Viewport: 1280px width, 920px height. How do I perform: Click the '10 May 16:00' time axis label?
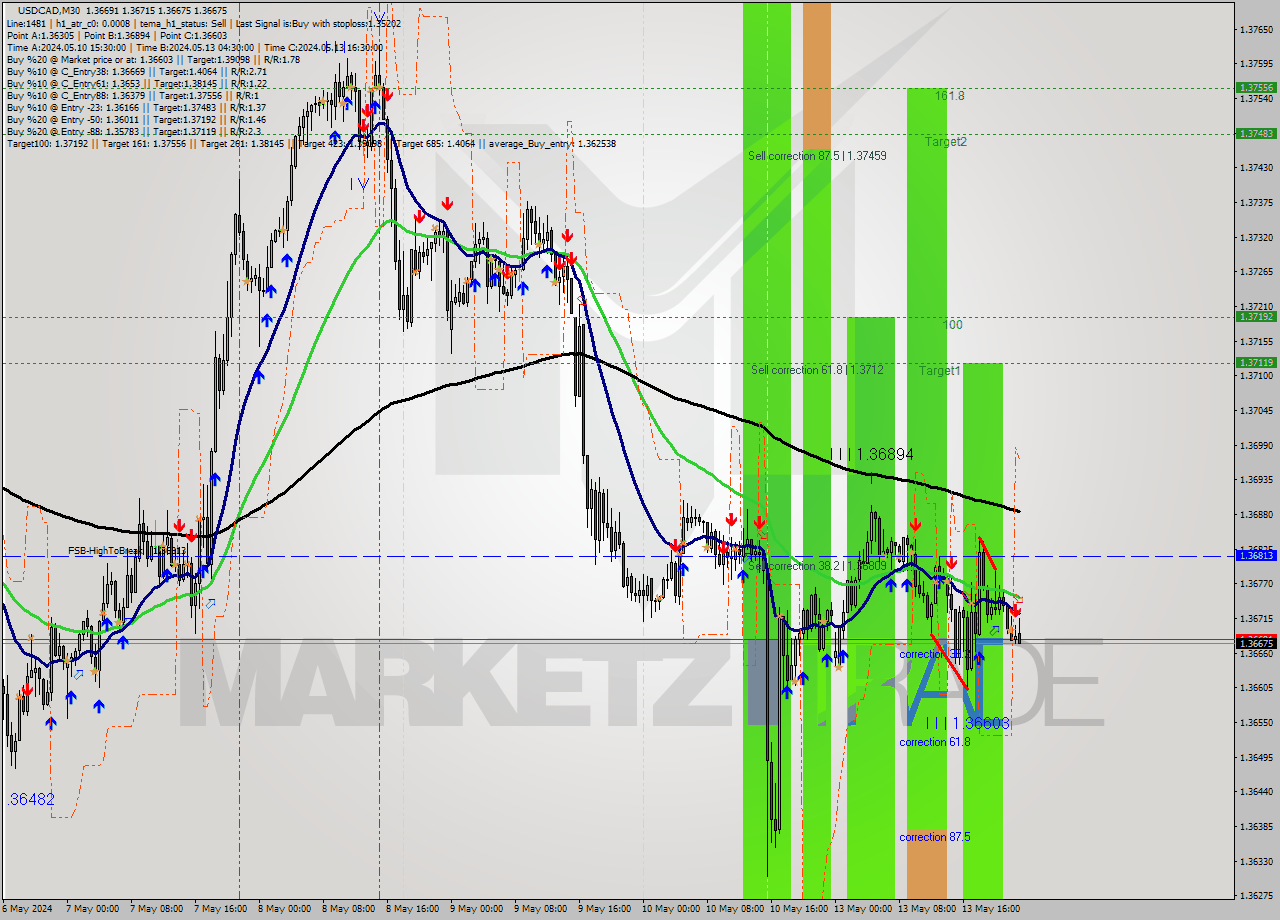point(798,909)
